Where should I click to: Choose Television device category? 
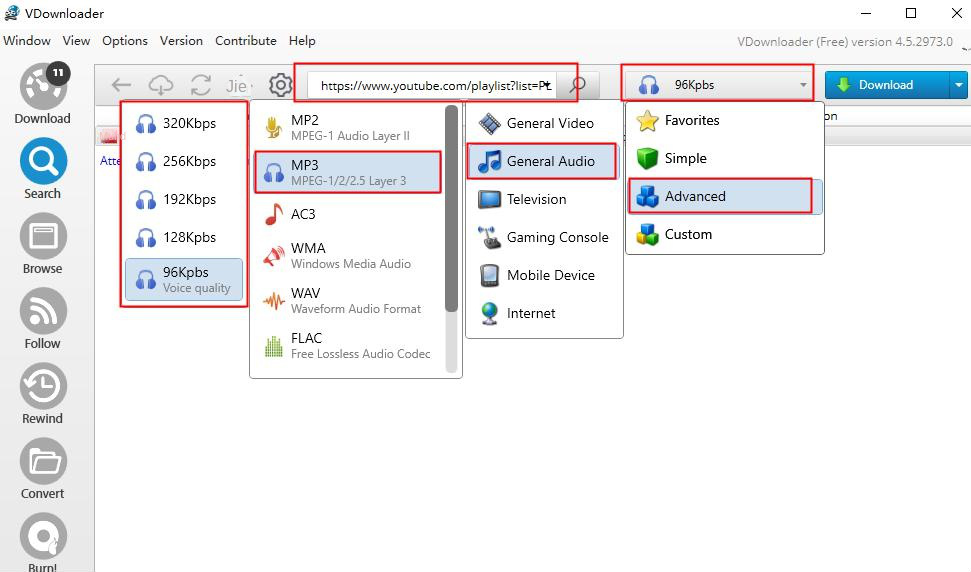tap(544, 199)
